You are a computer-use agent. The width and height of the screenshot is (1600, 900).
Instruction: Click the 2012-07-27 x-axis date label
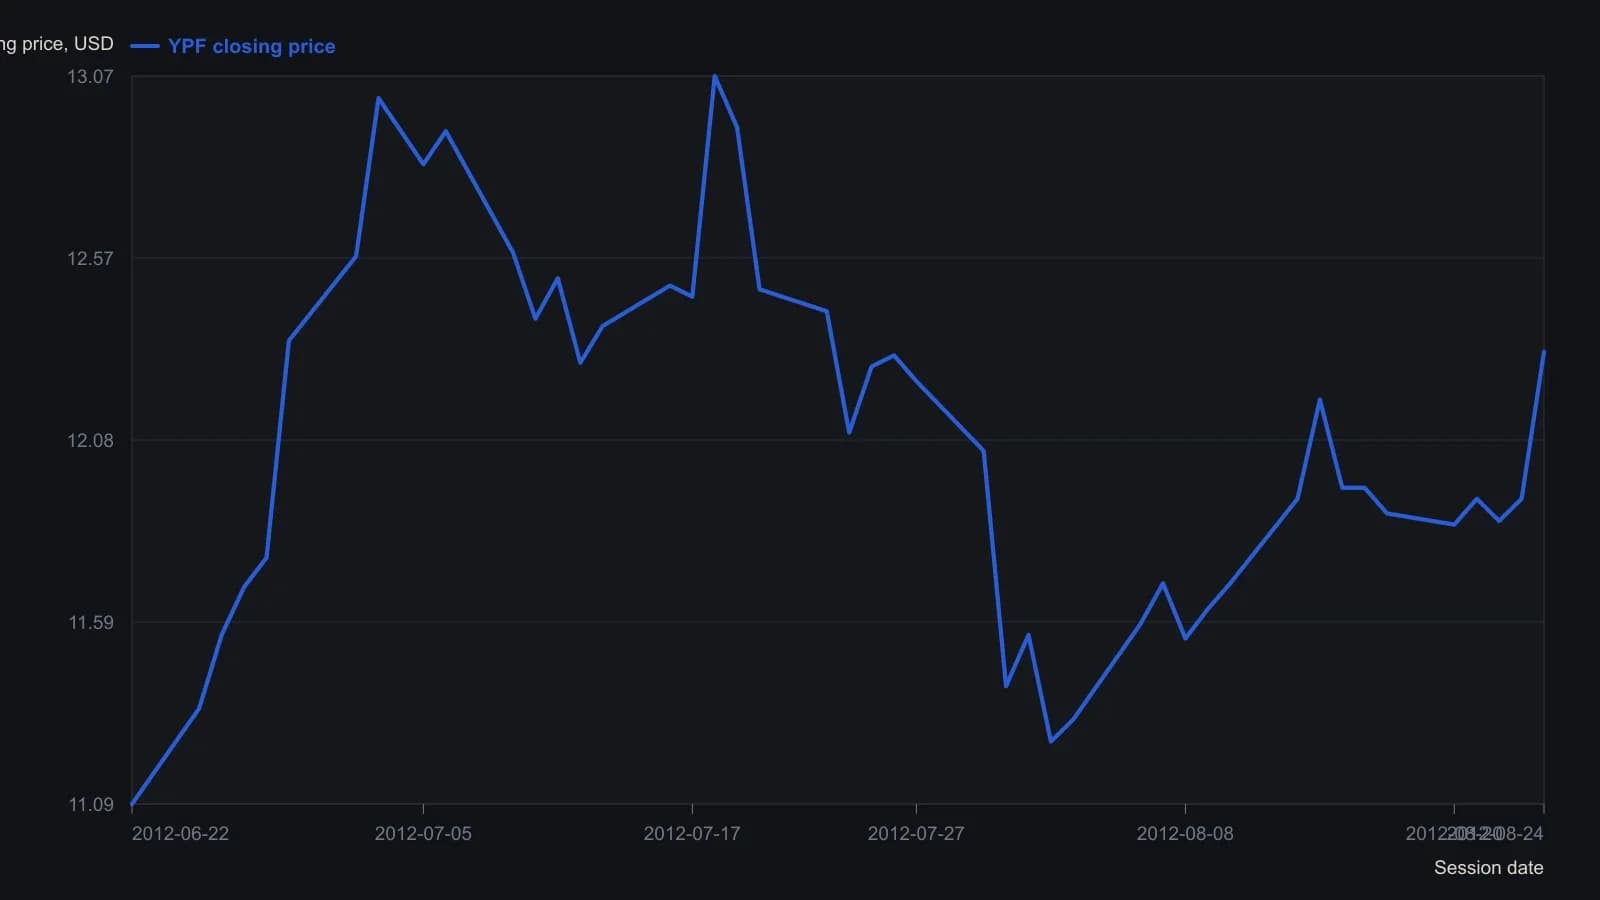pos(916,834)
